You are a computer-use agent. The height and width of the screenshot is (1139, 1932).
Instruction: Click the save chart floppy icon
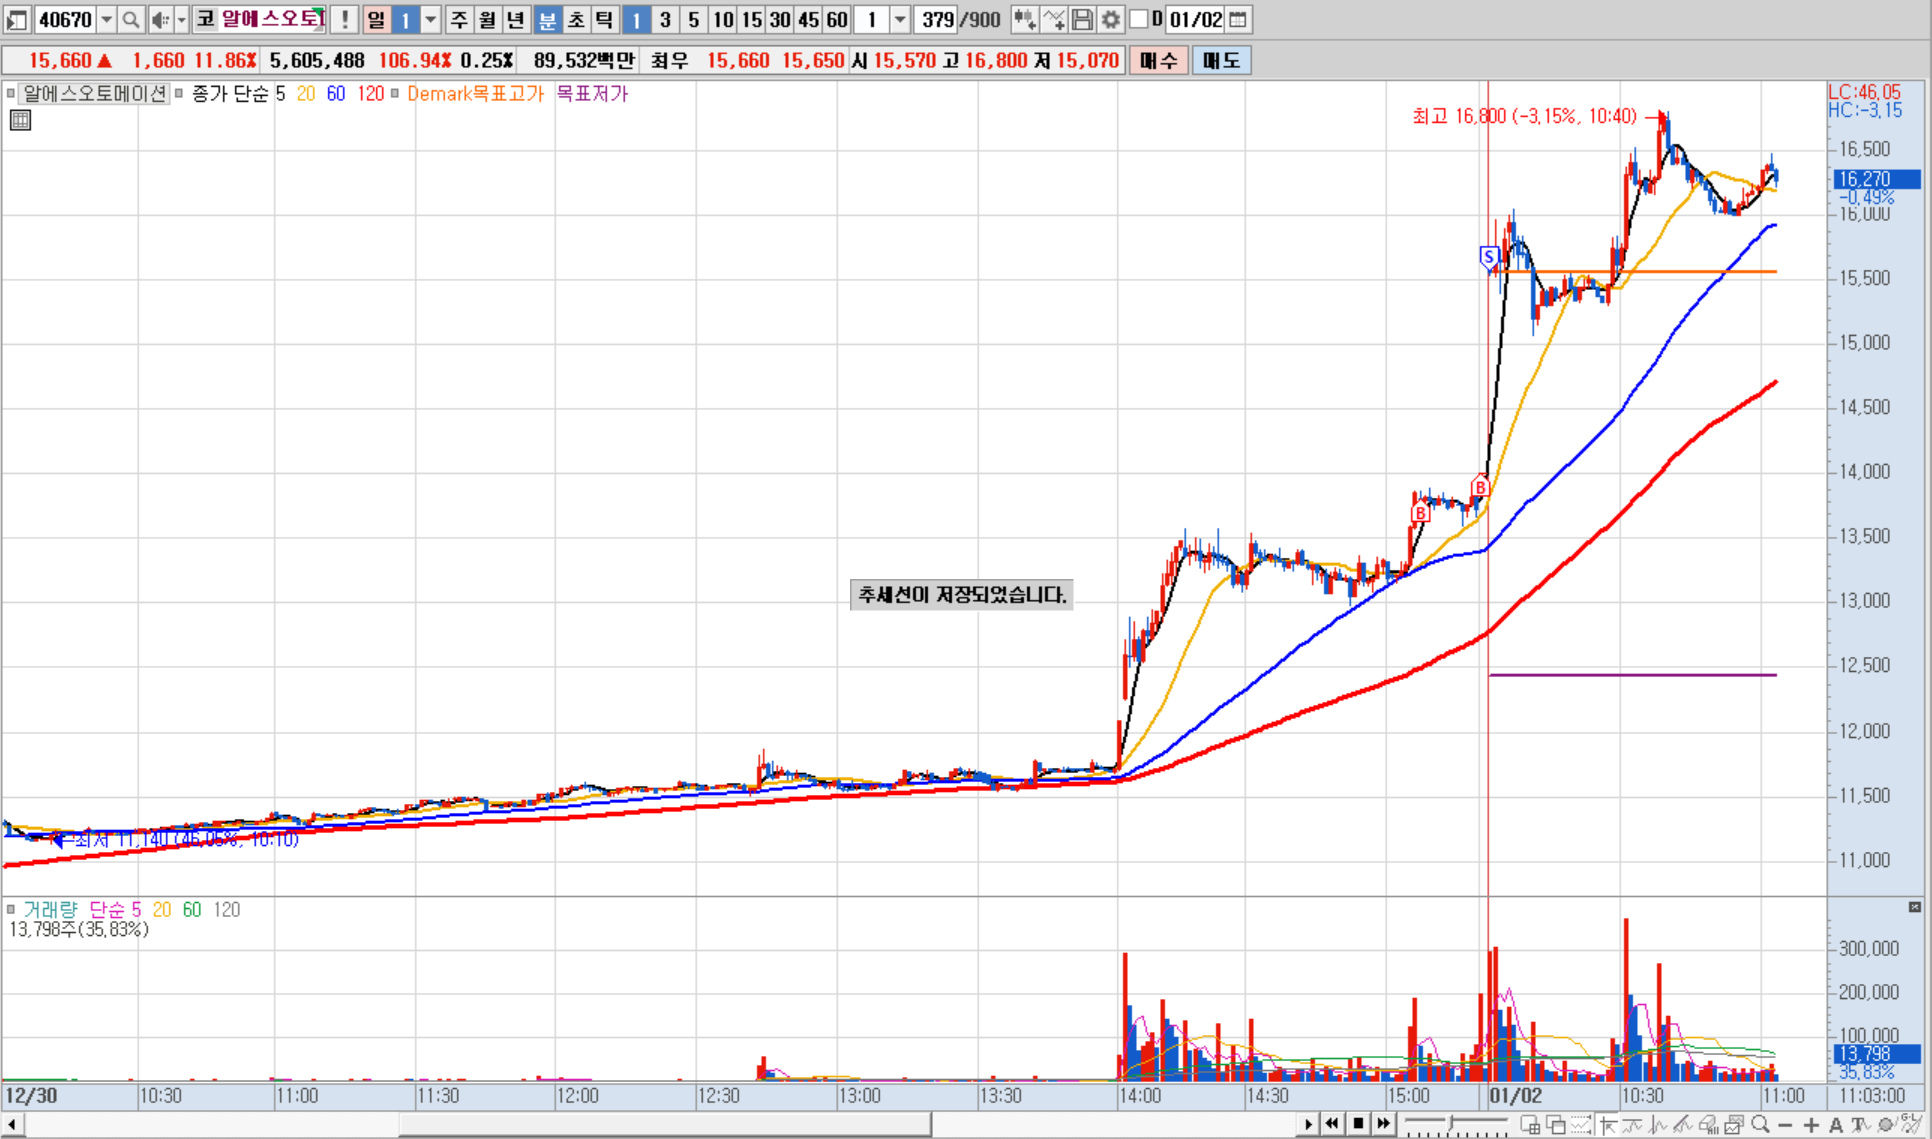1082,19
